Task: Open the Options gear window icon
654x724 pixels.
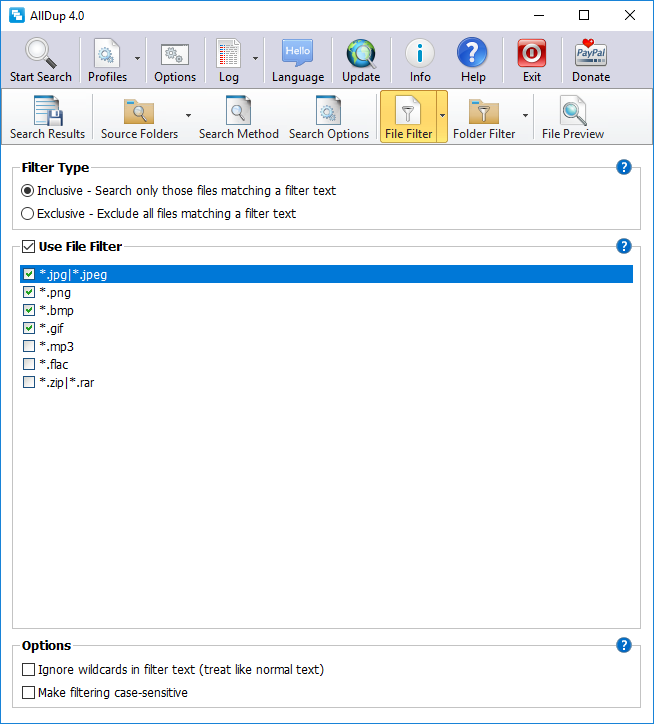Action: tap(175, 54)
